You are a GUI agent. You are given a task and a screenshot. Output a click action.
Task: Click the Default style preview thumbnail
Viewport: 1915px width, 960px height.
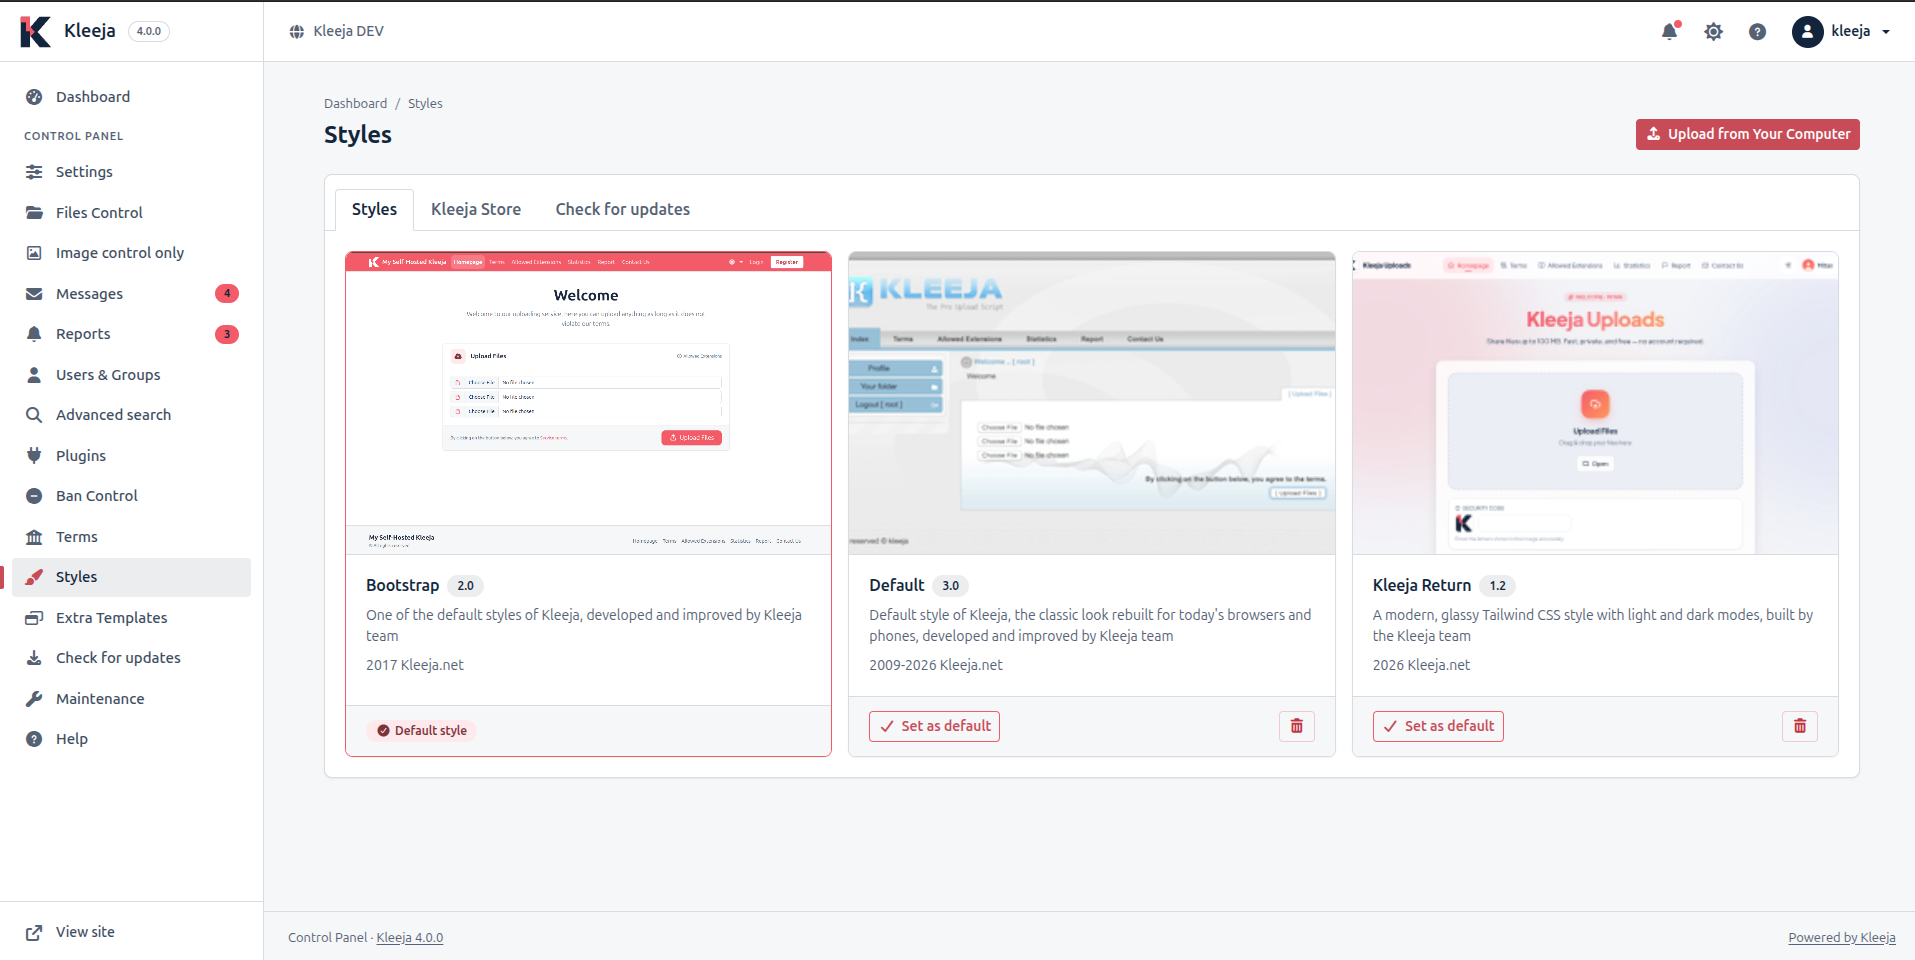pyautogui.click(x=1092, y=403)
